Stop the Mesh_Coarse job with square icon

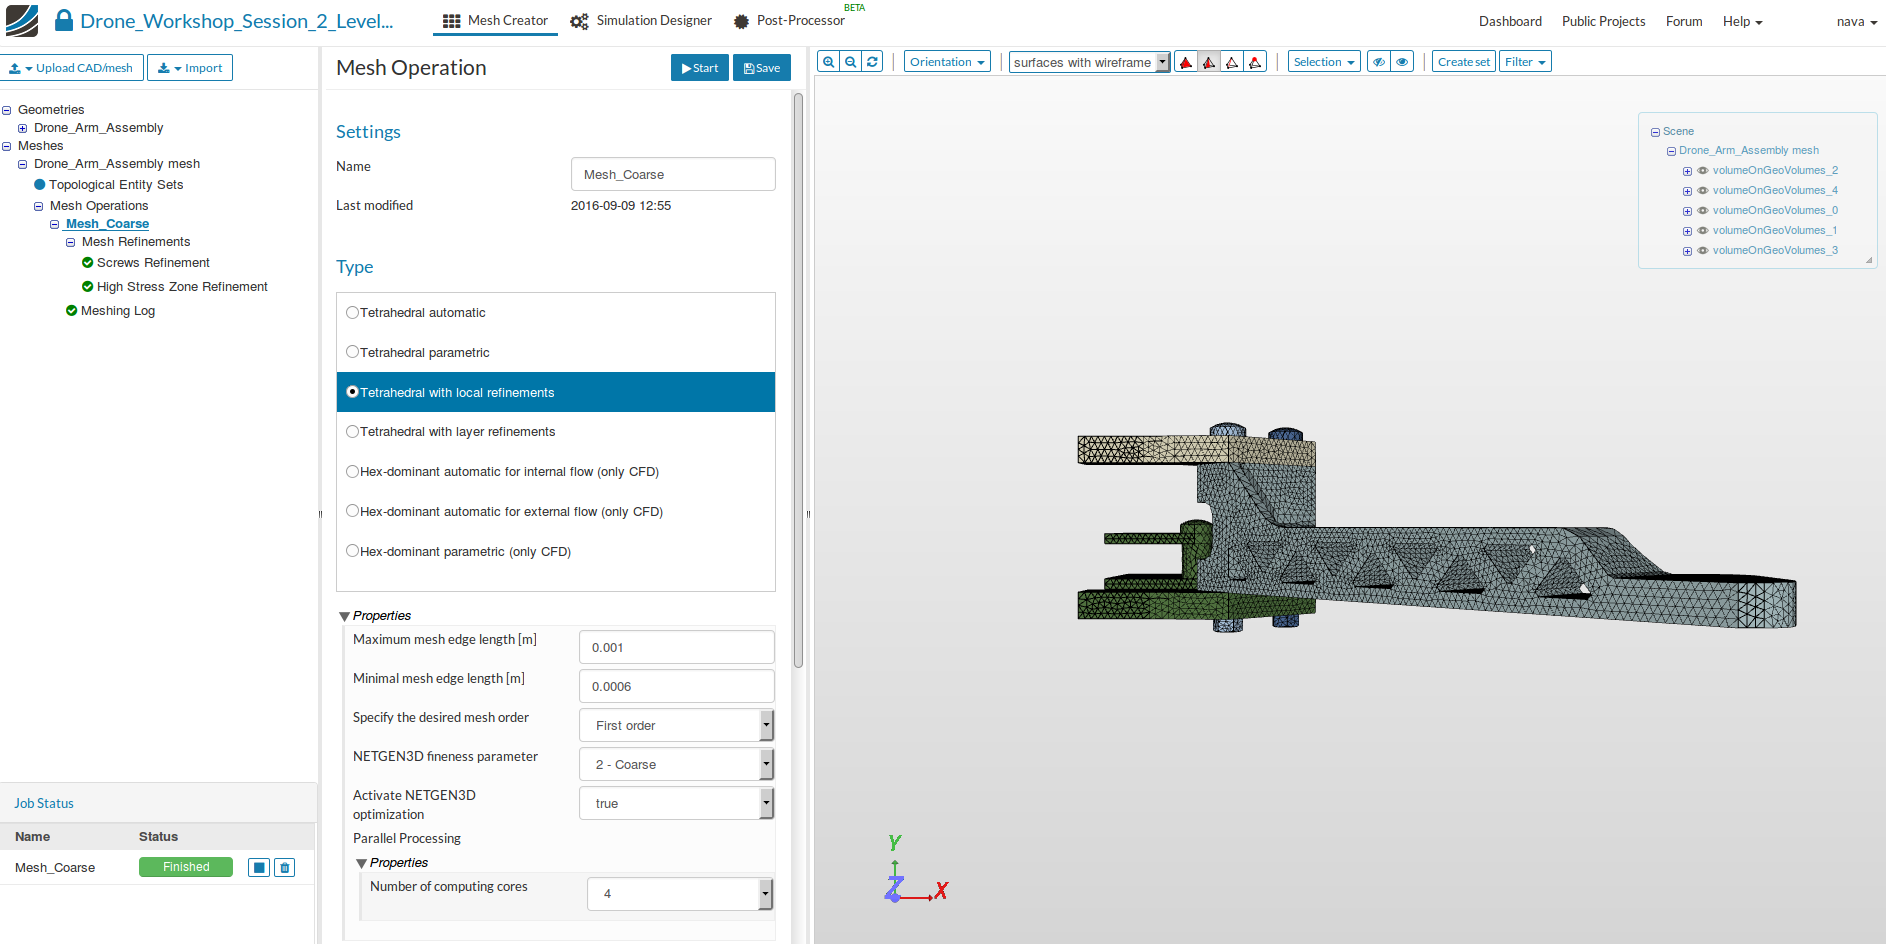click(x=259, y=868)
